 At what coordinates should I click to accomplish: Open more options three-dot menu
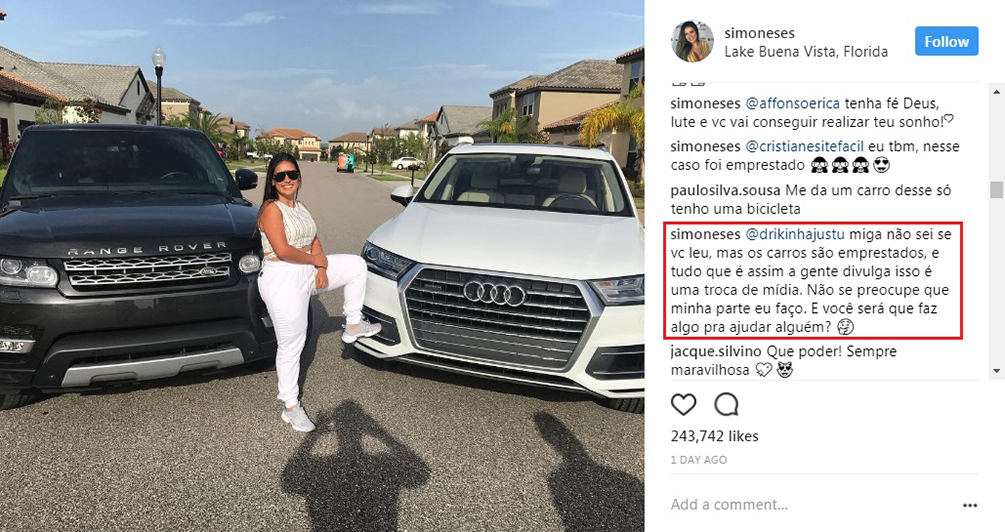pyautogui.click(x=970, y=506)
